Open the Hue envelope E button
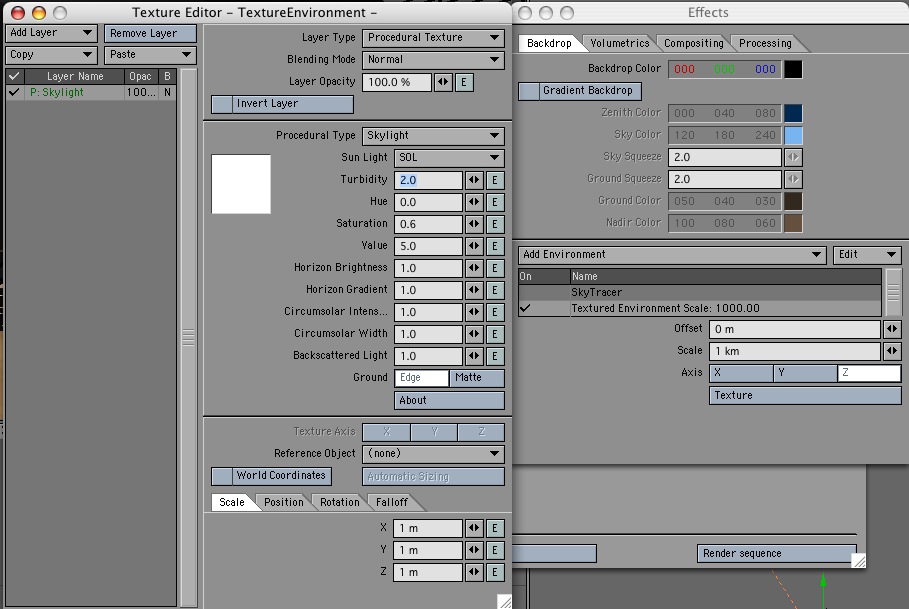The height and width of the screenshot is (609, 909). [x=495, y=202]
